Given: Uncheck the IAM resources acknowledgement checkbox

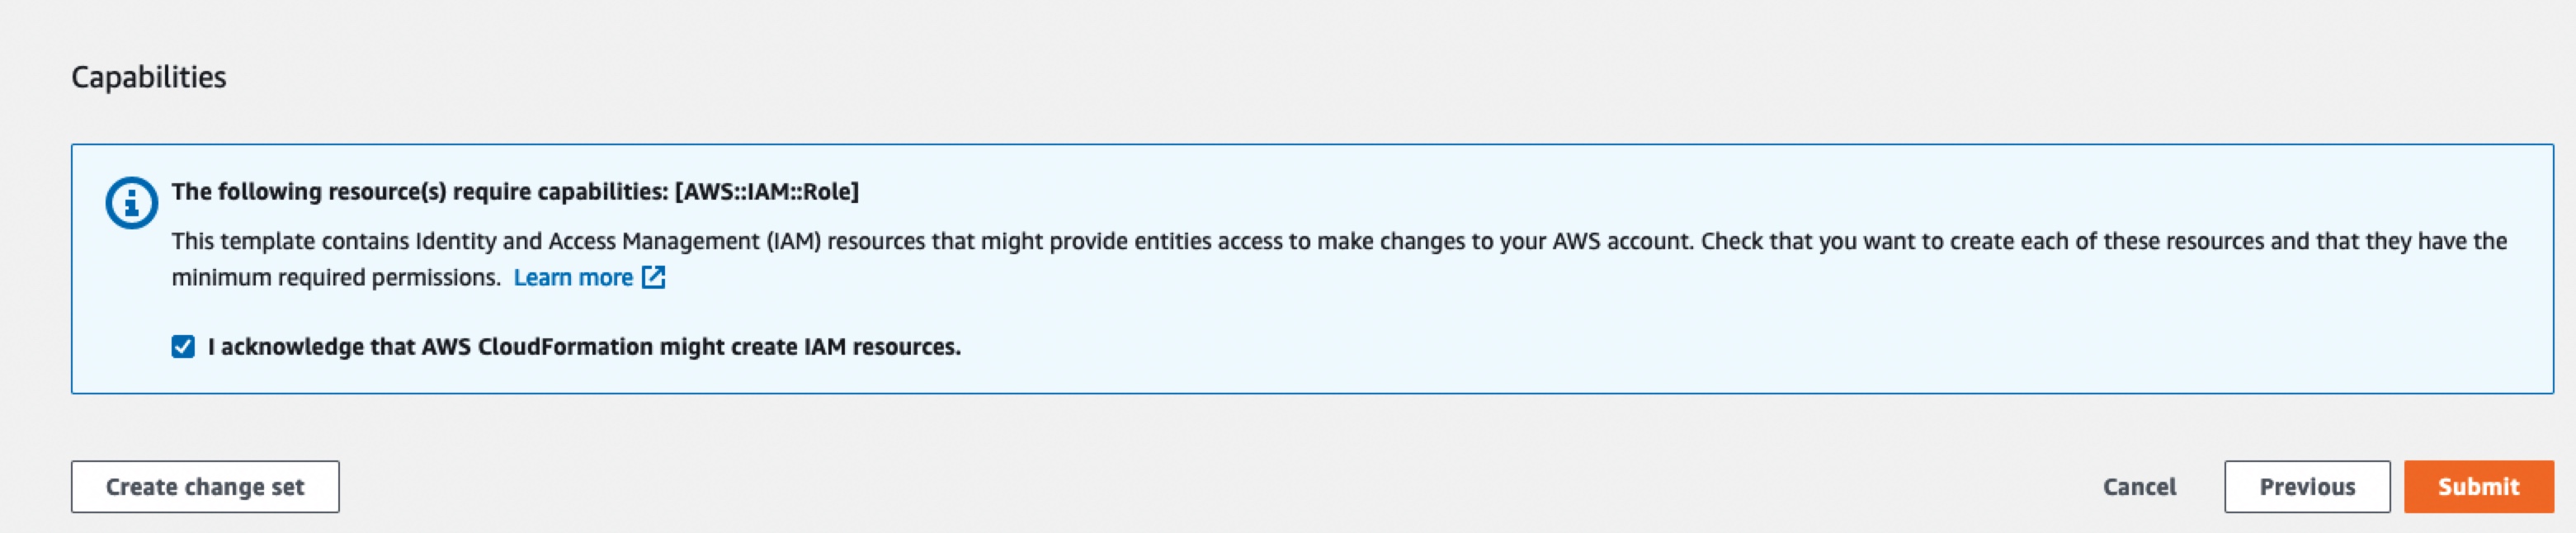Looking at the screenshot, I should 183,346.
